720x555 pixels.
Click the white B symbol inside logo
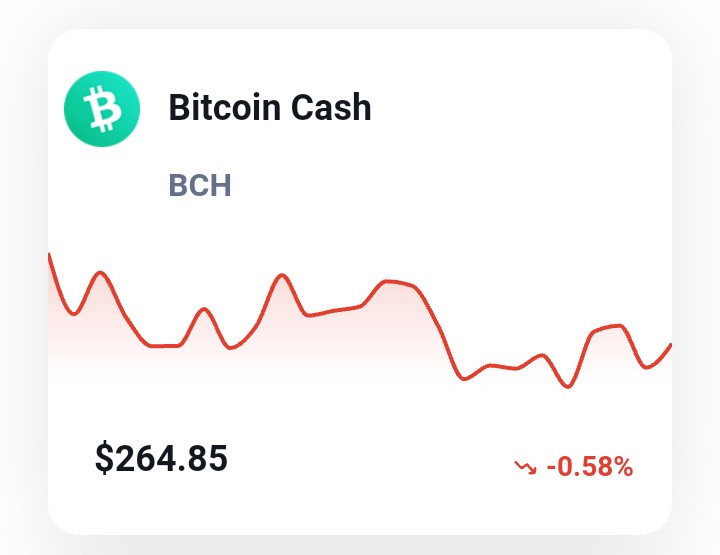(x=102, y=109)
